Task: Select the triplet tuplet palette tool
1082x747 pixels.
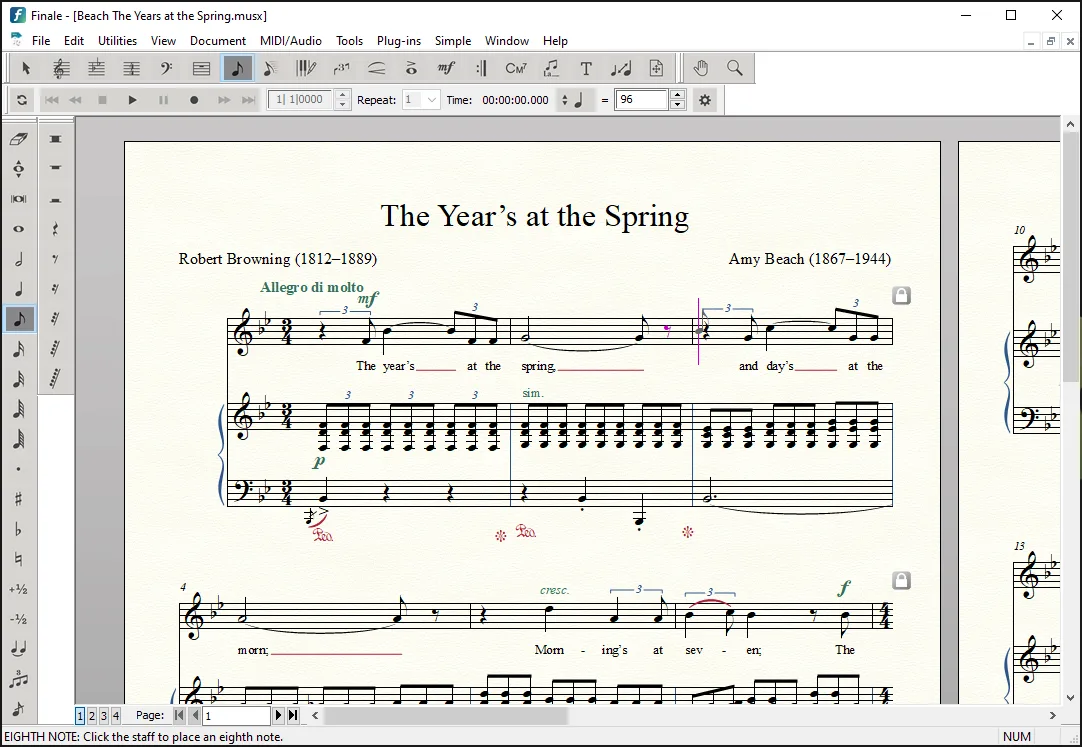Action: [19, 679]
